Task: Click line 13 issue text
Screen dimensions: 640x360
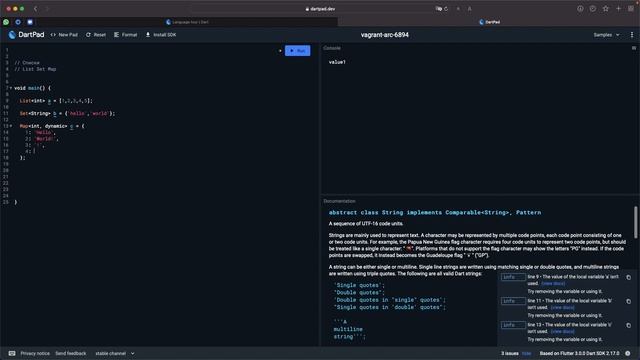Action: (570, 328)
